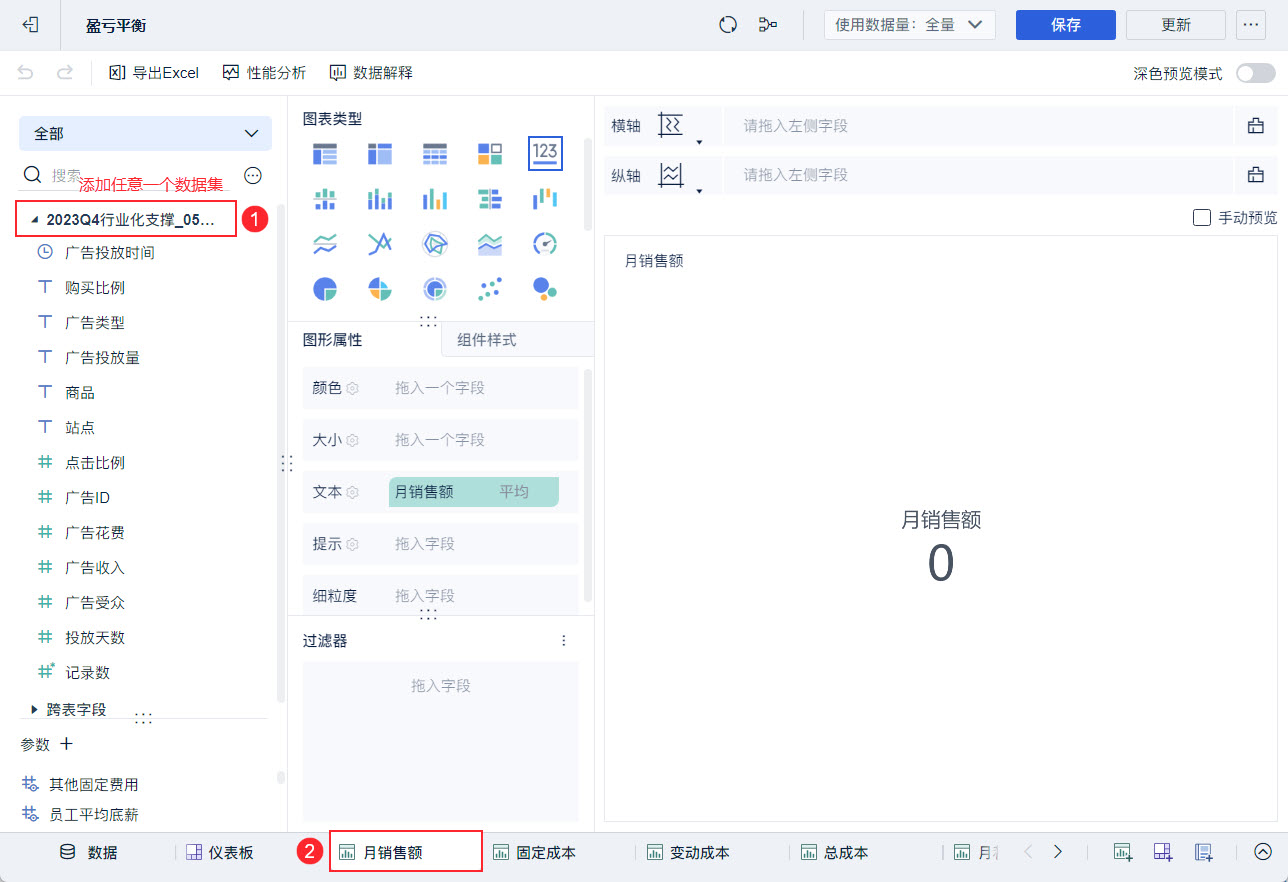
Task: Select the 投放天数 field
Action: tap(95, 638)
